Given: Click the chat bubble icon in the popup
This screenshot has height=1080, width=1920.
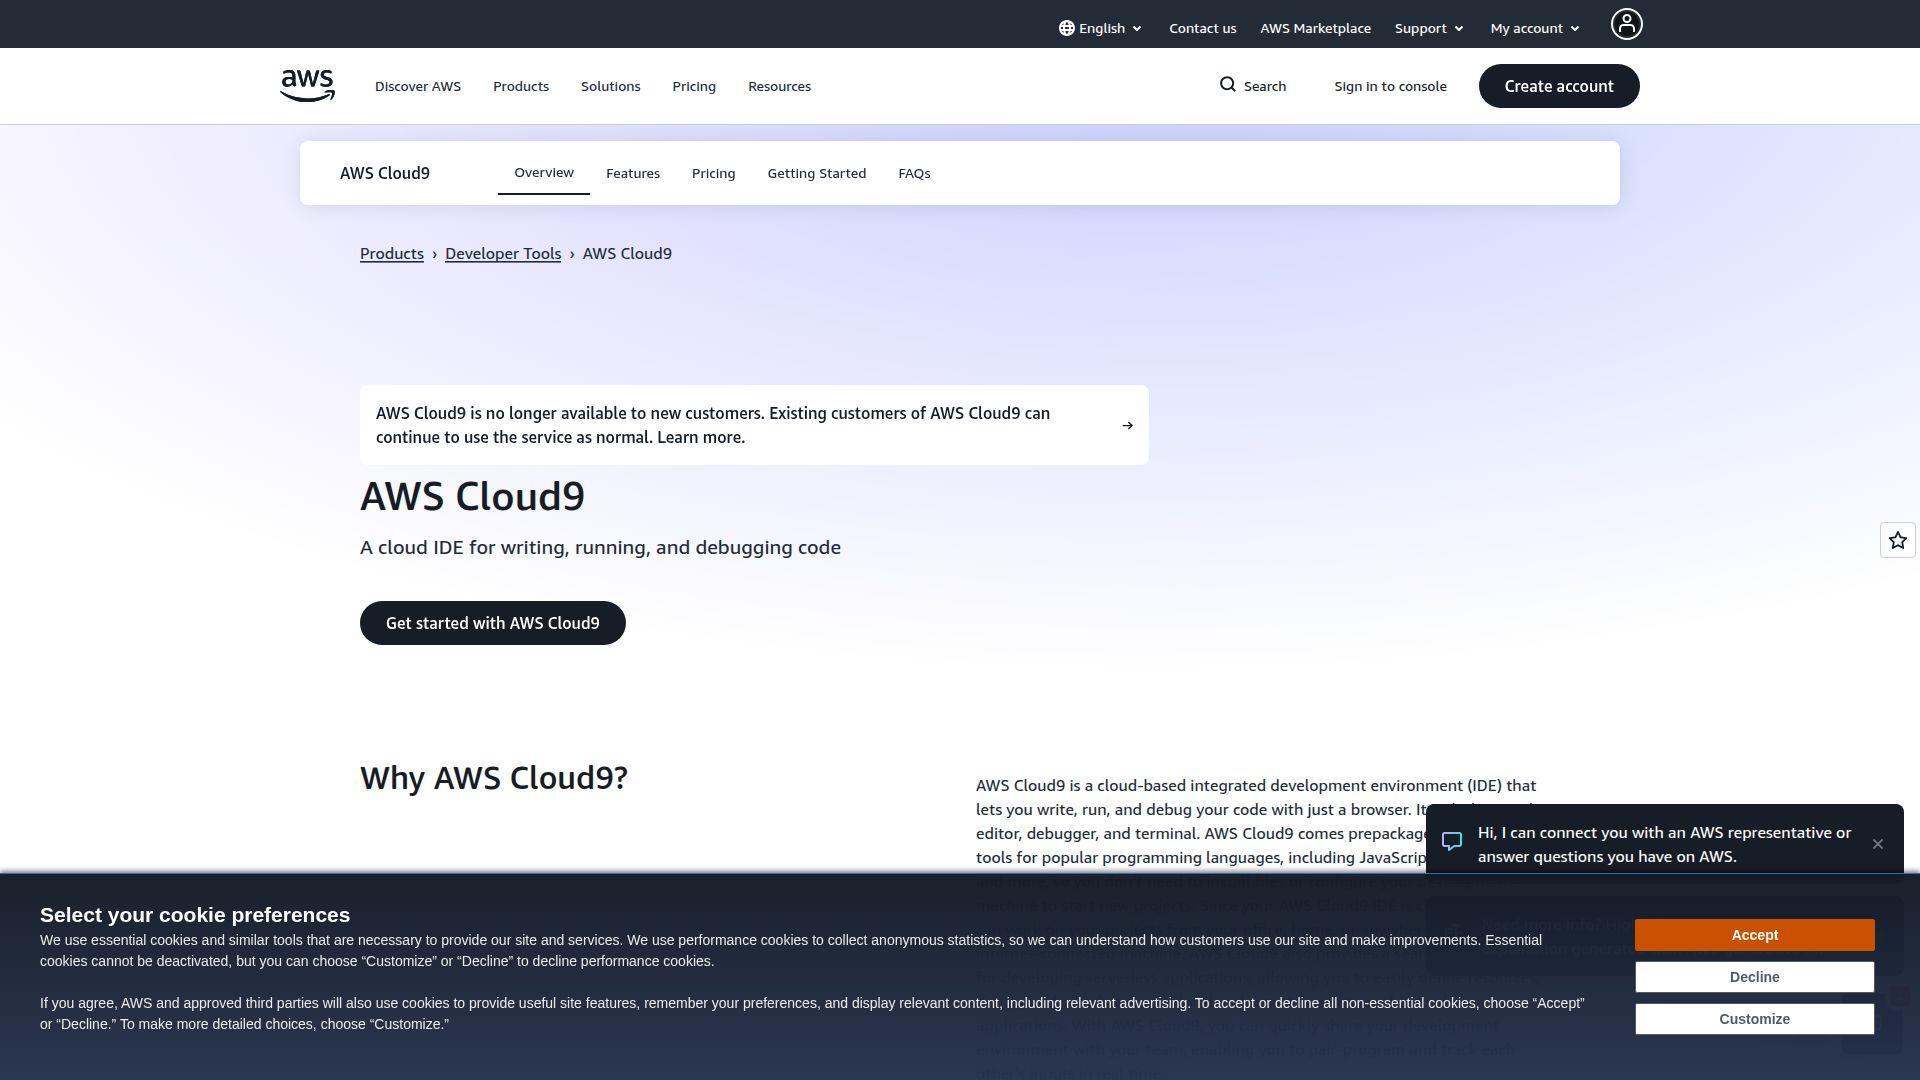Looking at the screenshot, I should point(1451,842).
